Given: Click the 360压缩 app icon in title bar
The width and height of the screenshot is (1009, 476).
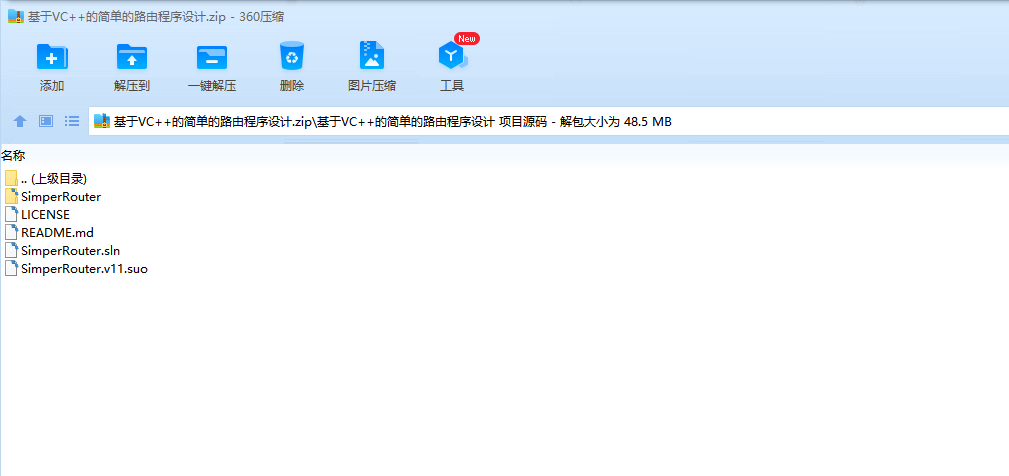Looking at the screenshot, I should 15,17.
